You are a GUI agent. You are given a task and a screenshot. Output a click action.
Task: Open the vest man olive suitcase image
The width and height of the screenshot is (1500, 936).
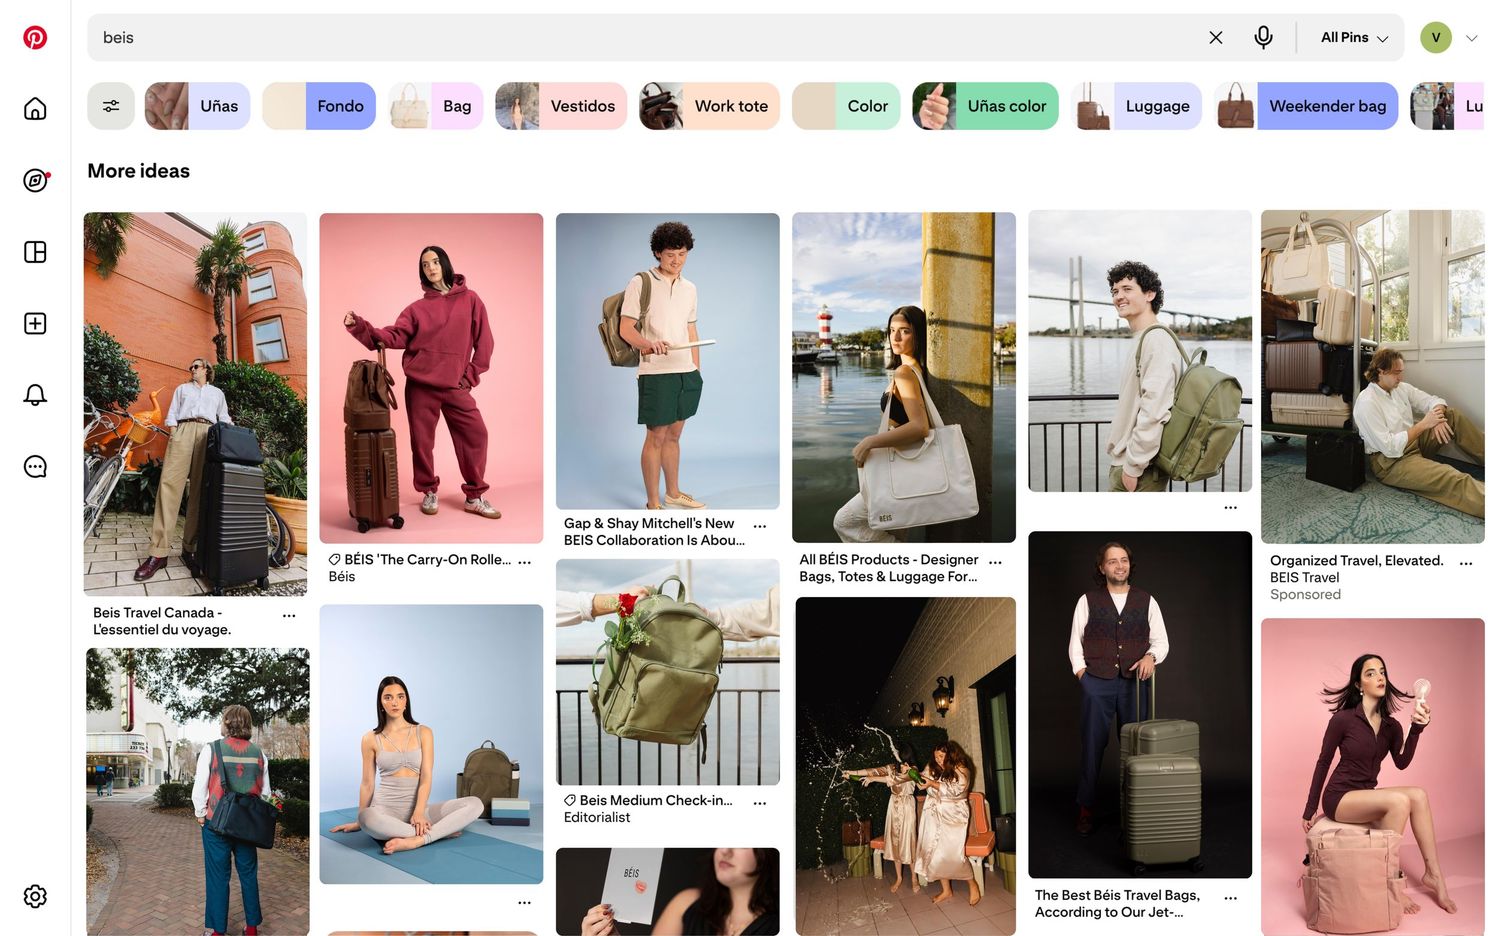(x=1140, y=705)
